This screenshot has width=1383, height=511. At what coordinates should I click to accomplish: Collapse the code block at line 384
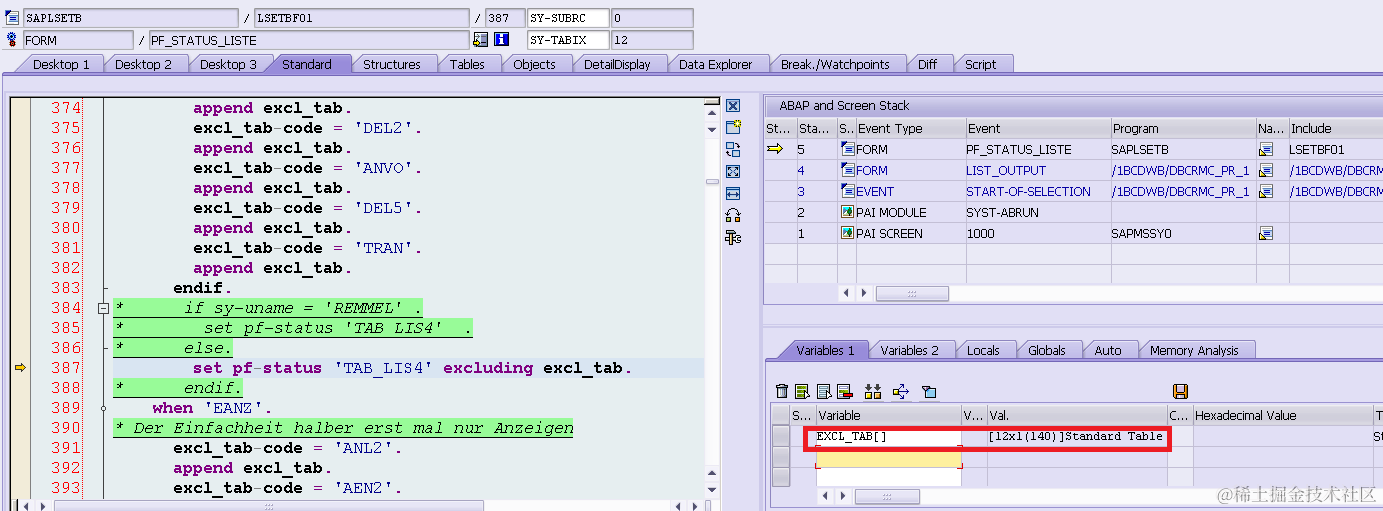coord(102,308)
